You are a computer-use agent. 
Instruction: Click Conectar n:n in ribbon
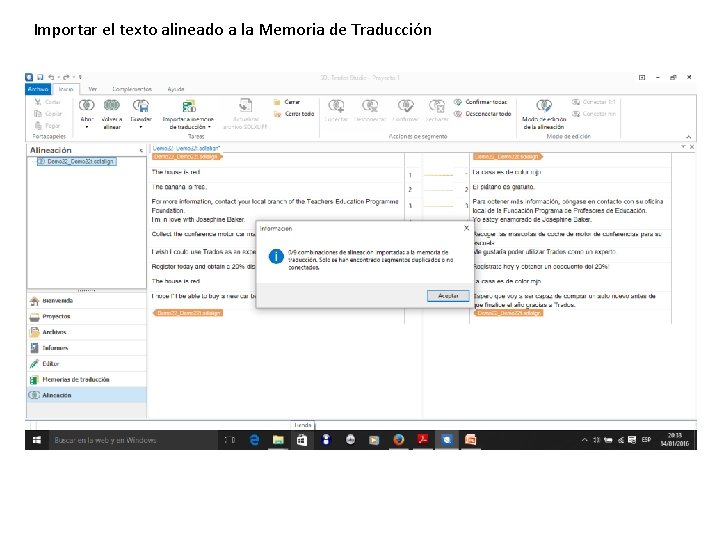[x=594, y=114]
